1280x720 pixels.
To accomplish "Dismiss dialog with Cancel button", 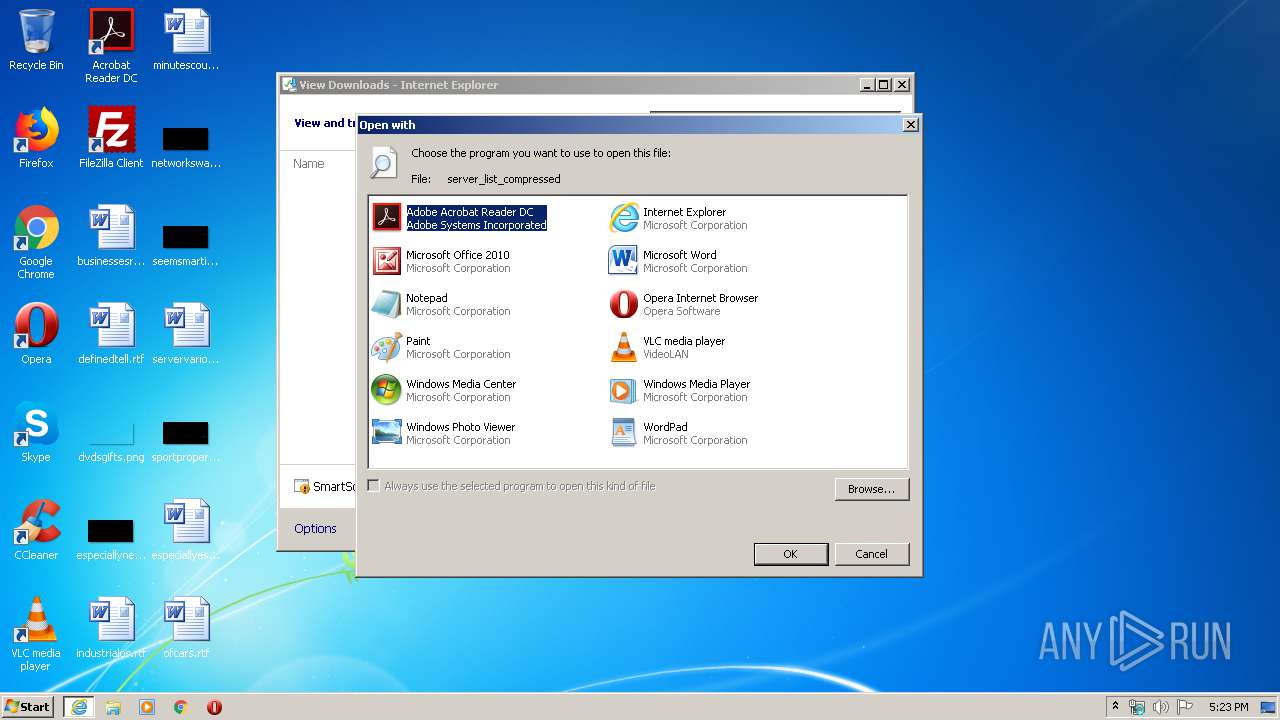I will (871, 554).
